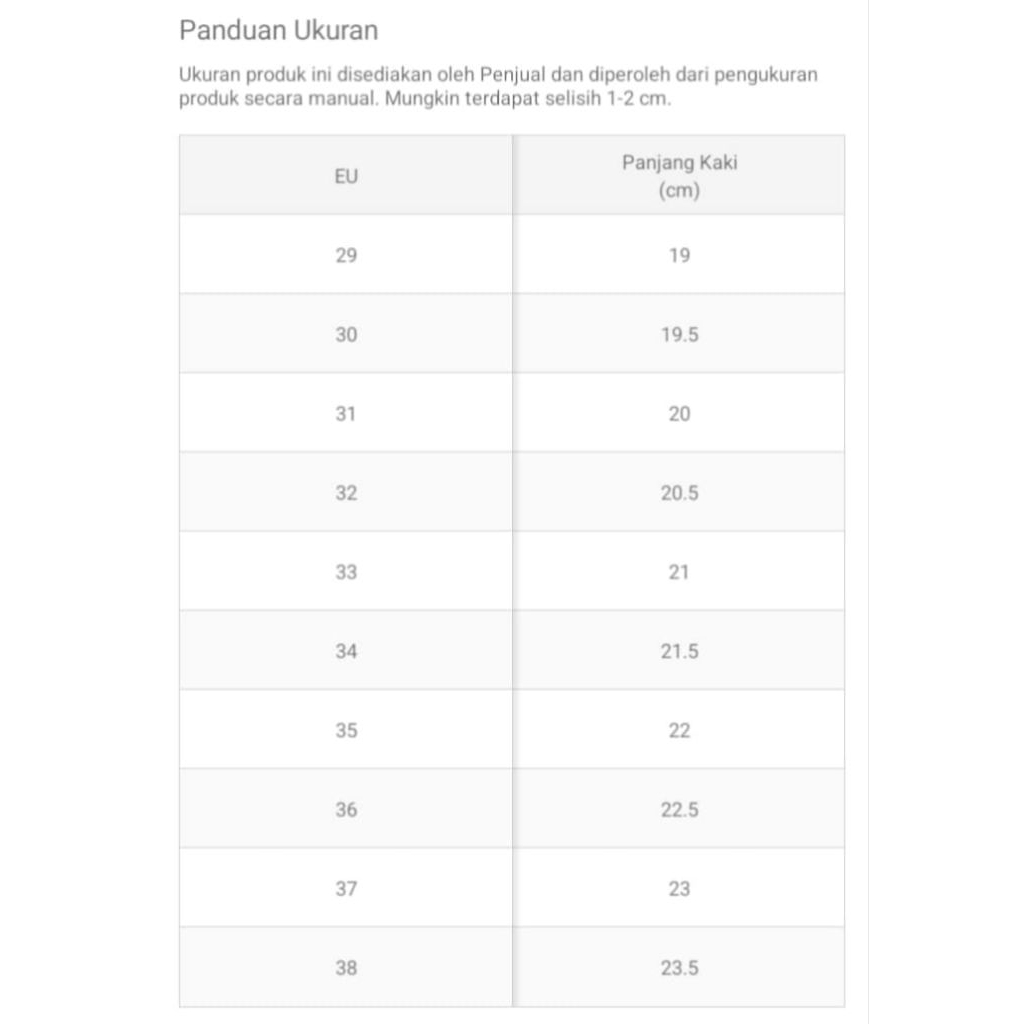
Task: Select EU size 29 cell
Action: coord(346,255)
